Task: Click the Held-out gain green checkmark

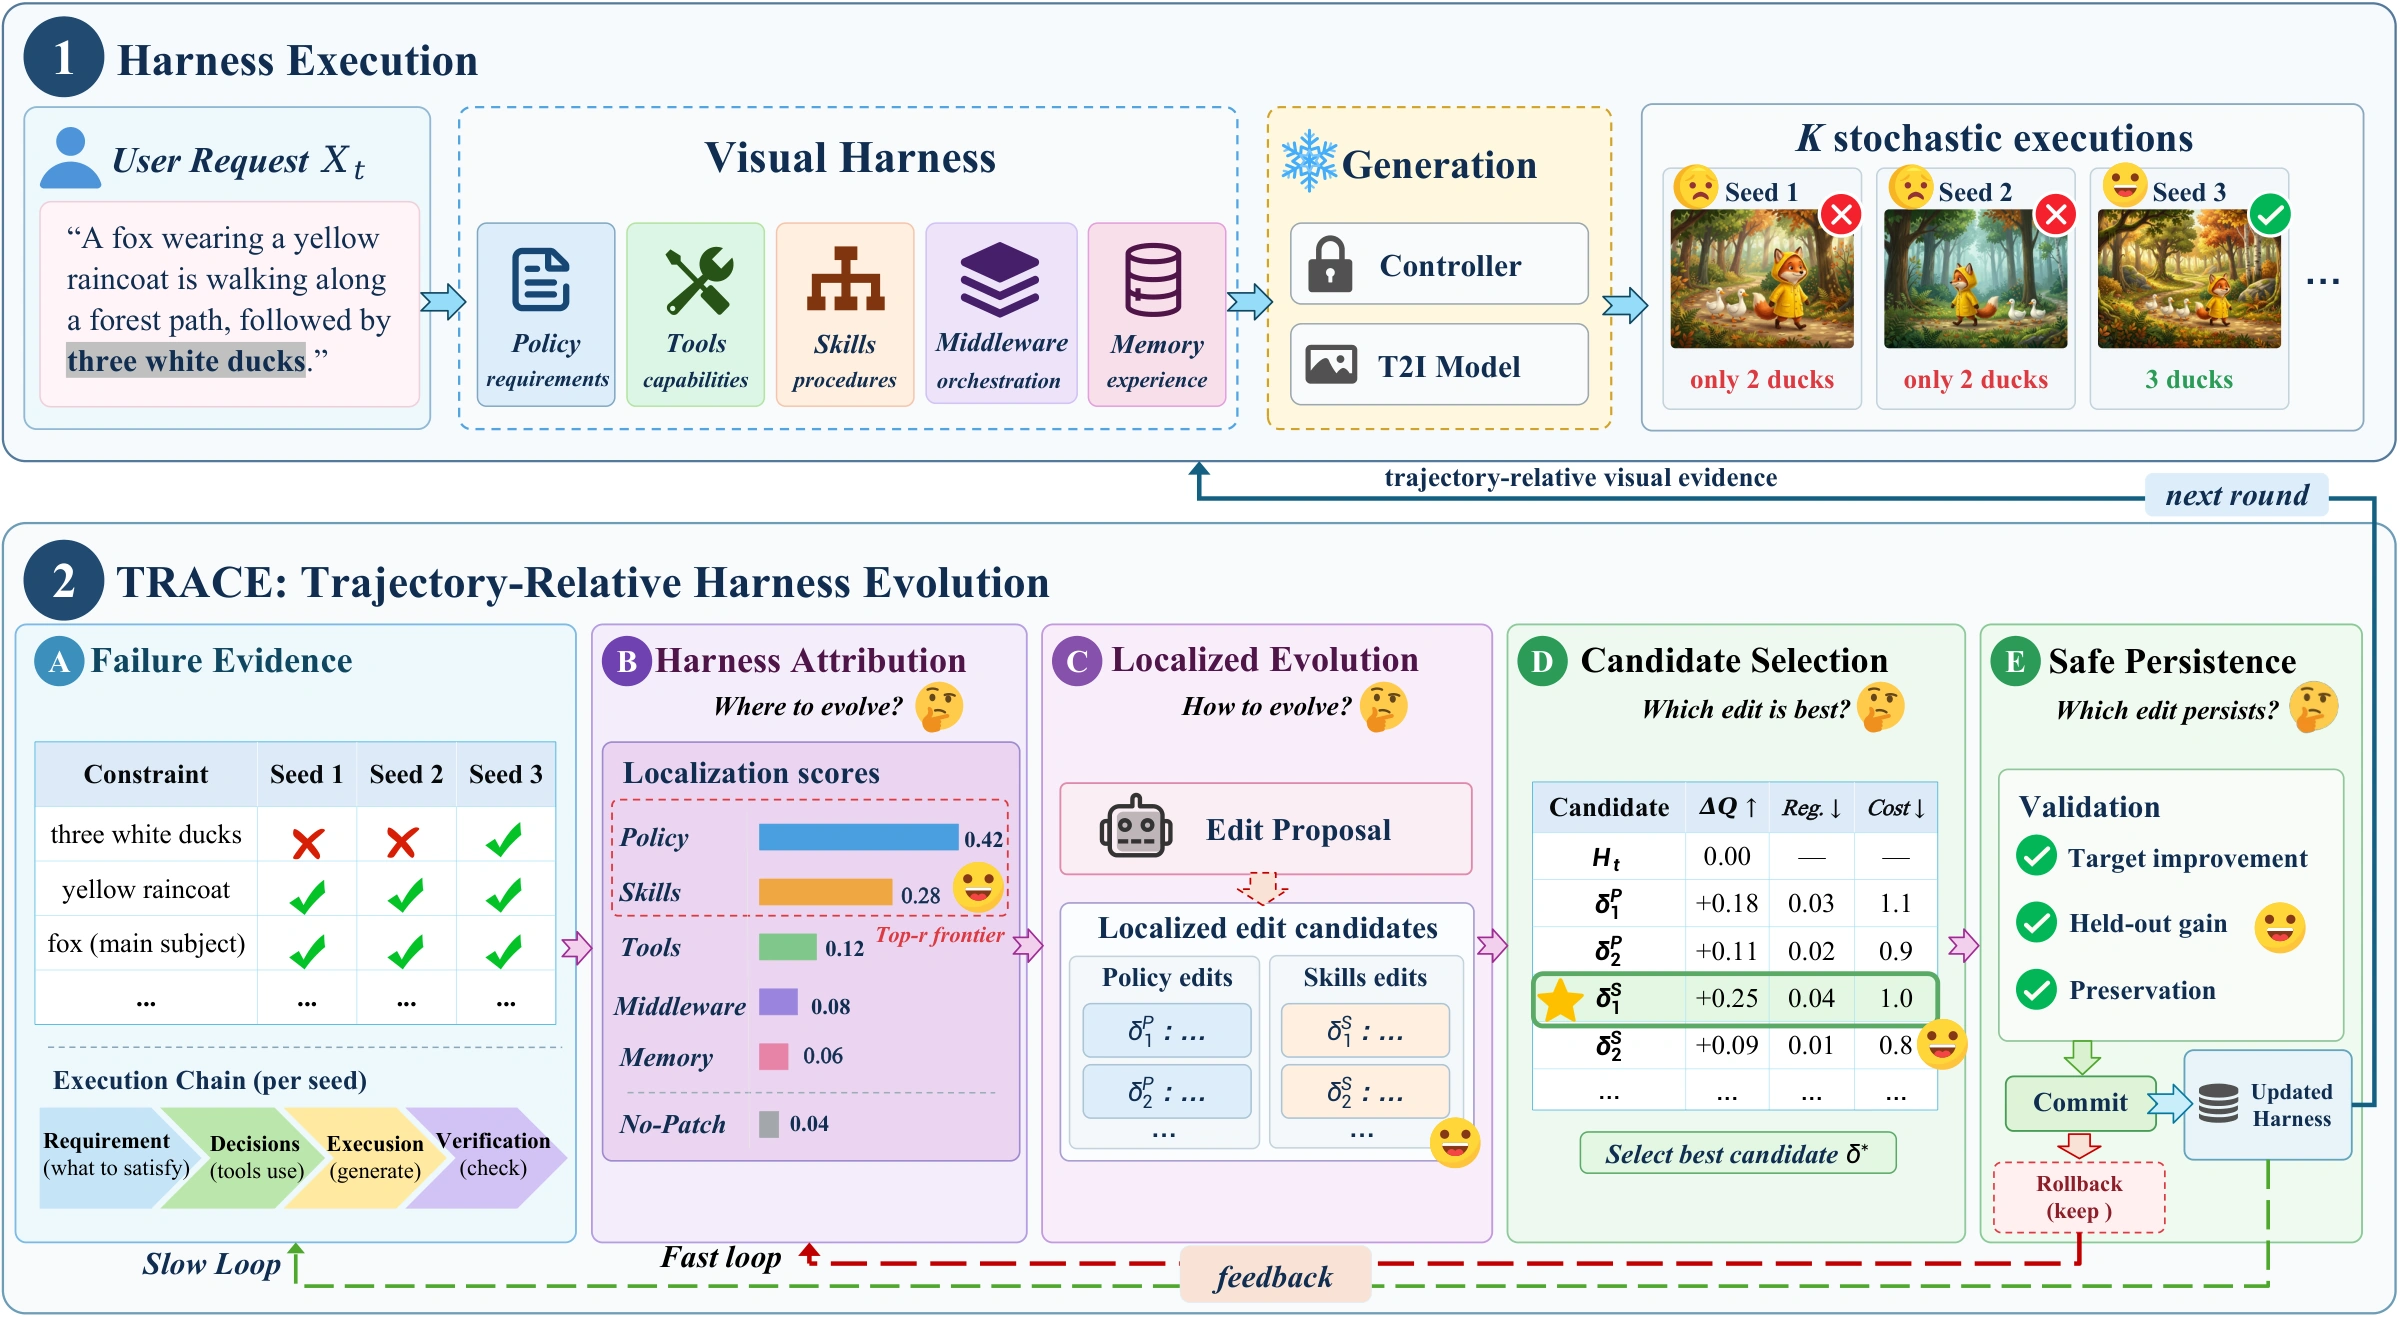Action: coord(2036,922)
